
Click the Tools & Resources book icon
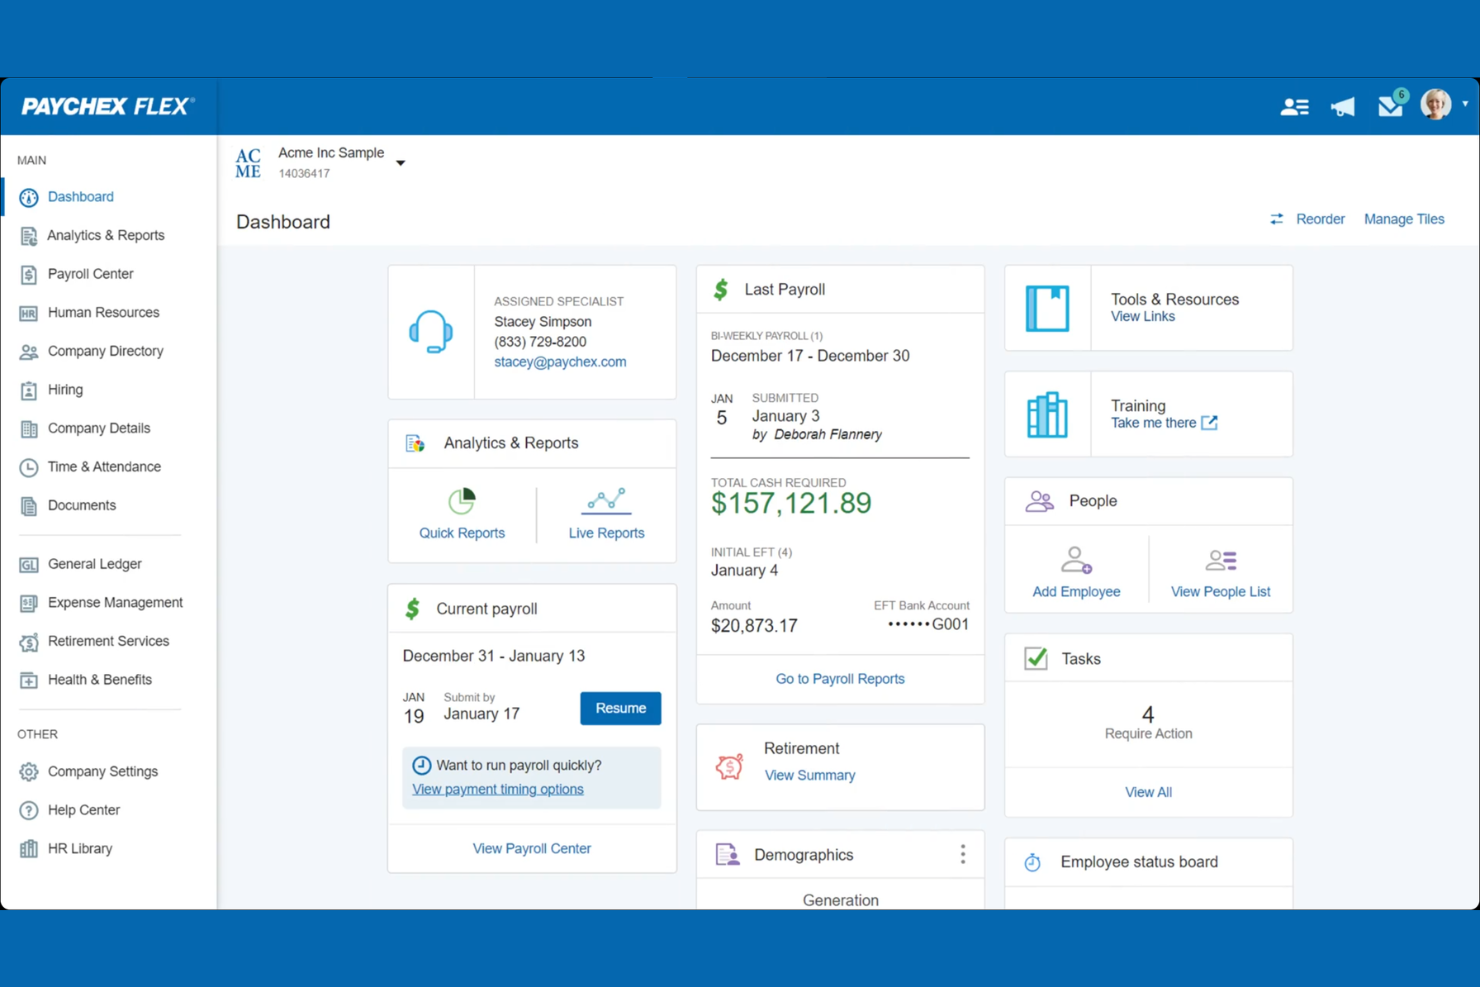1047,308
